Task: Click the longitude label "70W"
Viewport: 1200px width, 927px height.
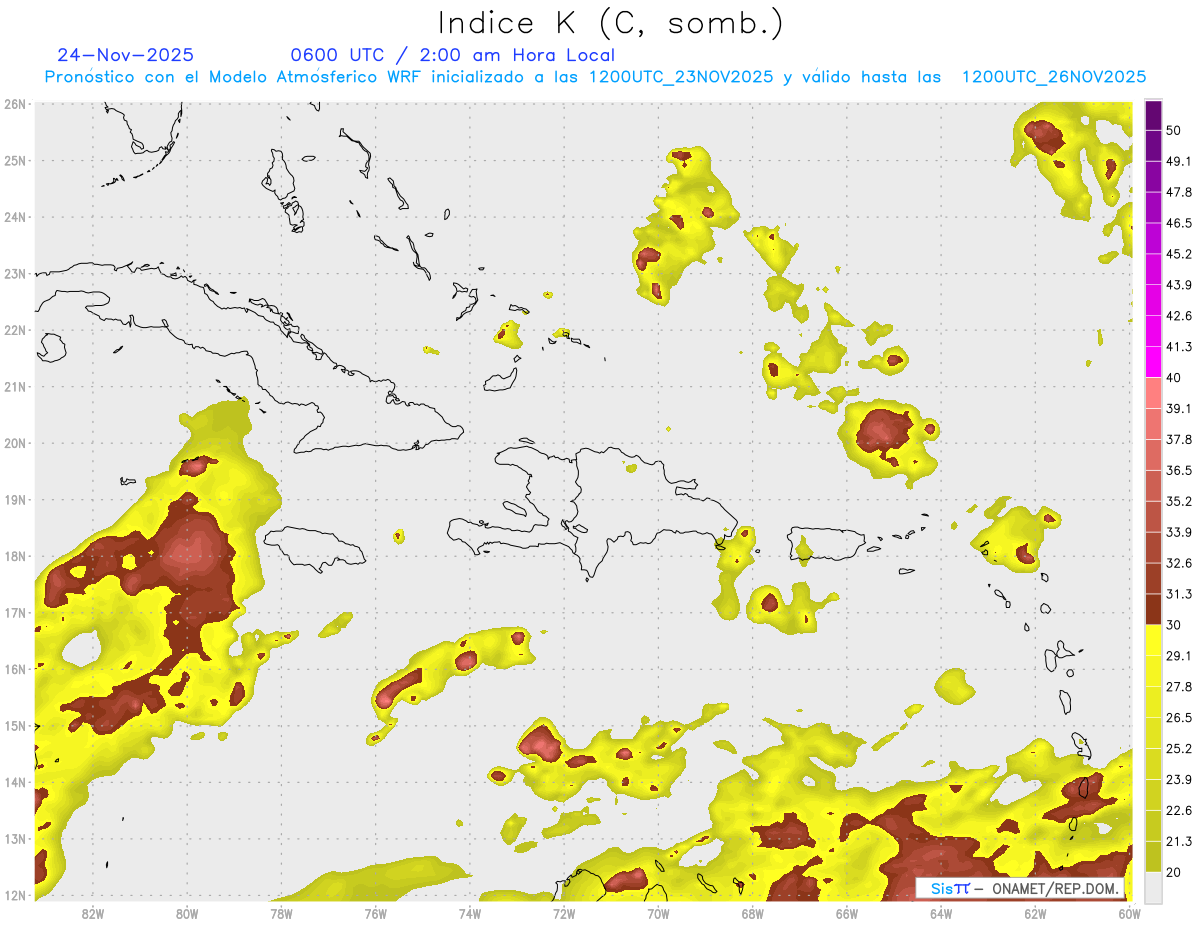Action: click(658, 913)
